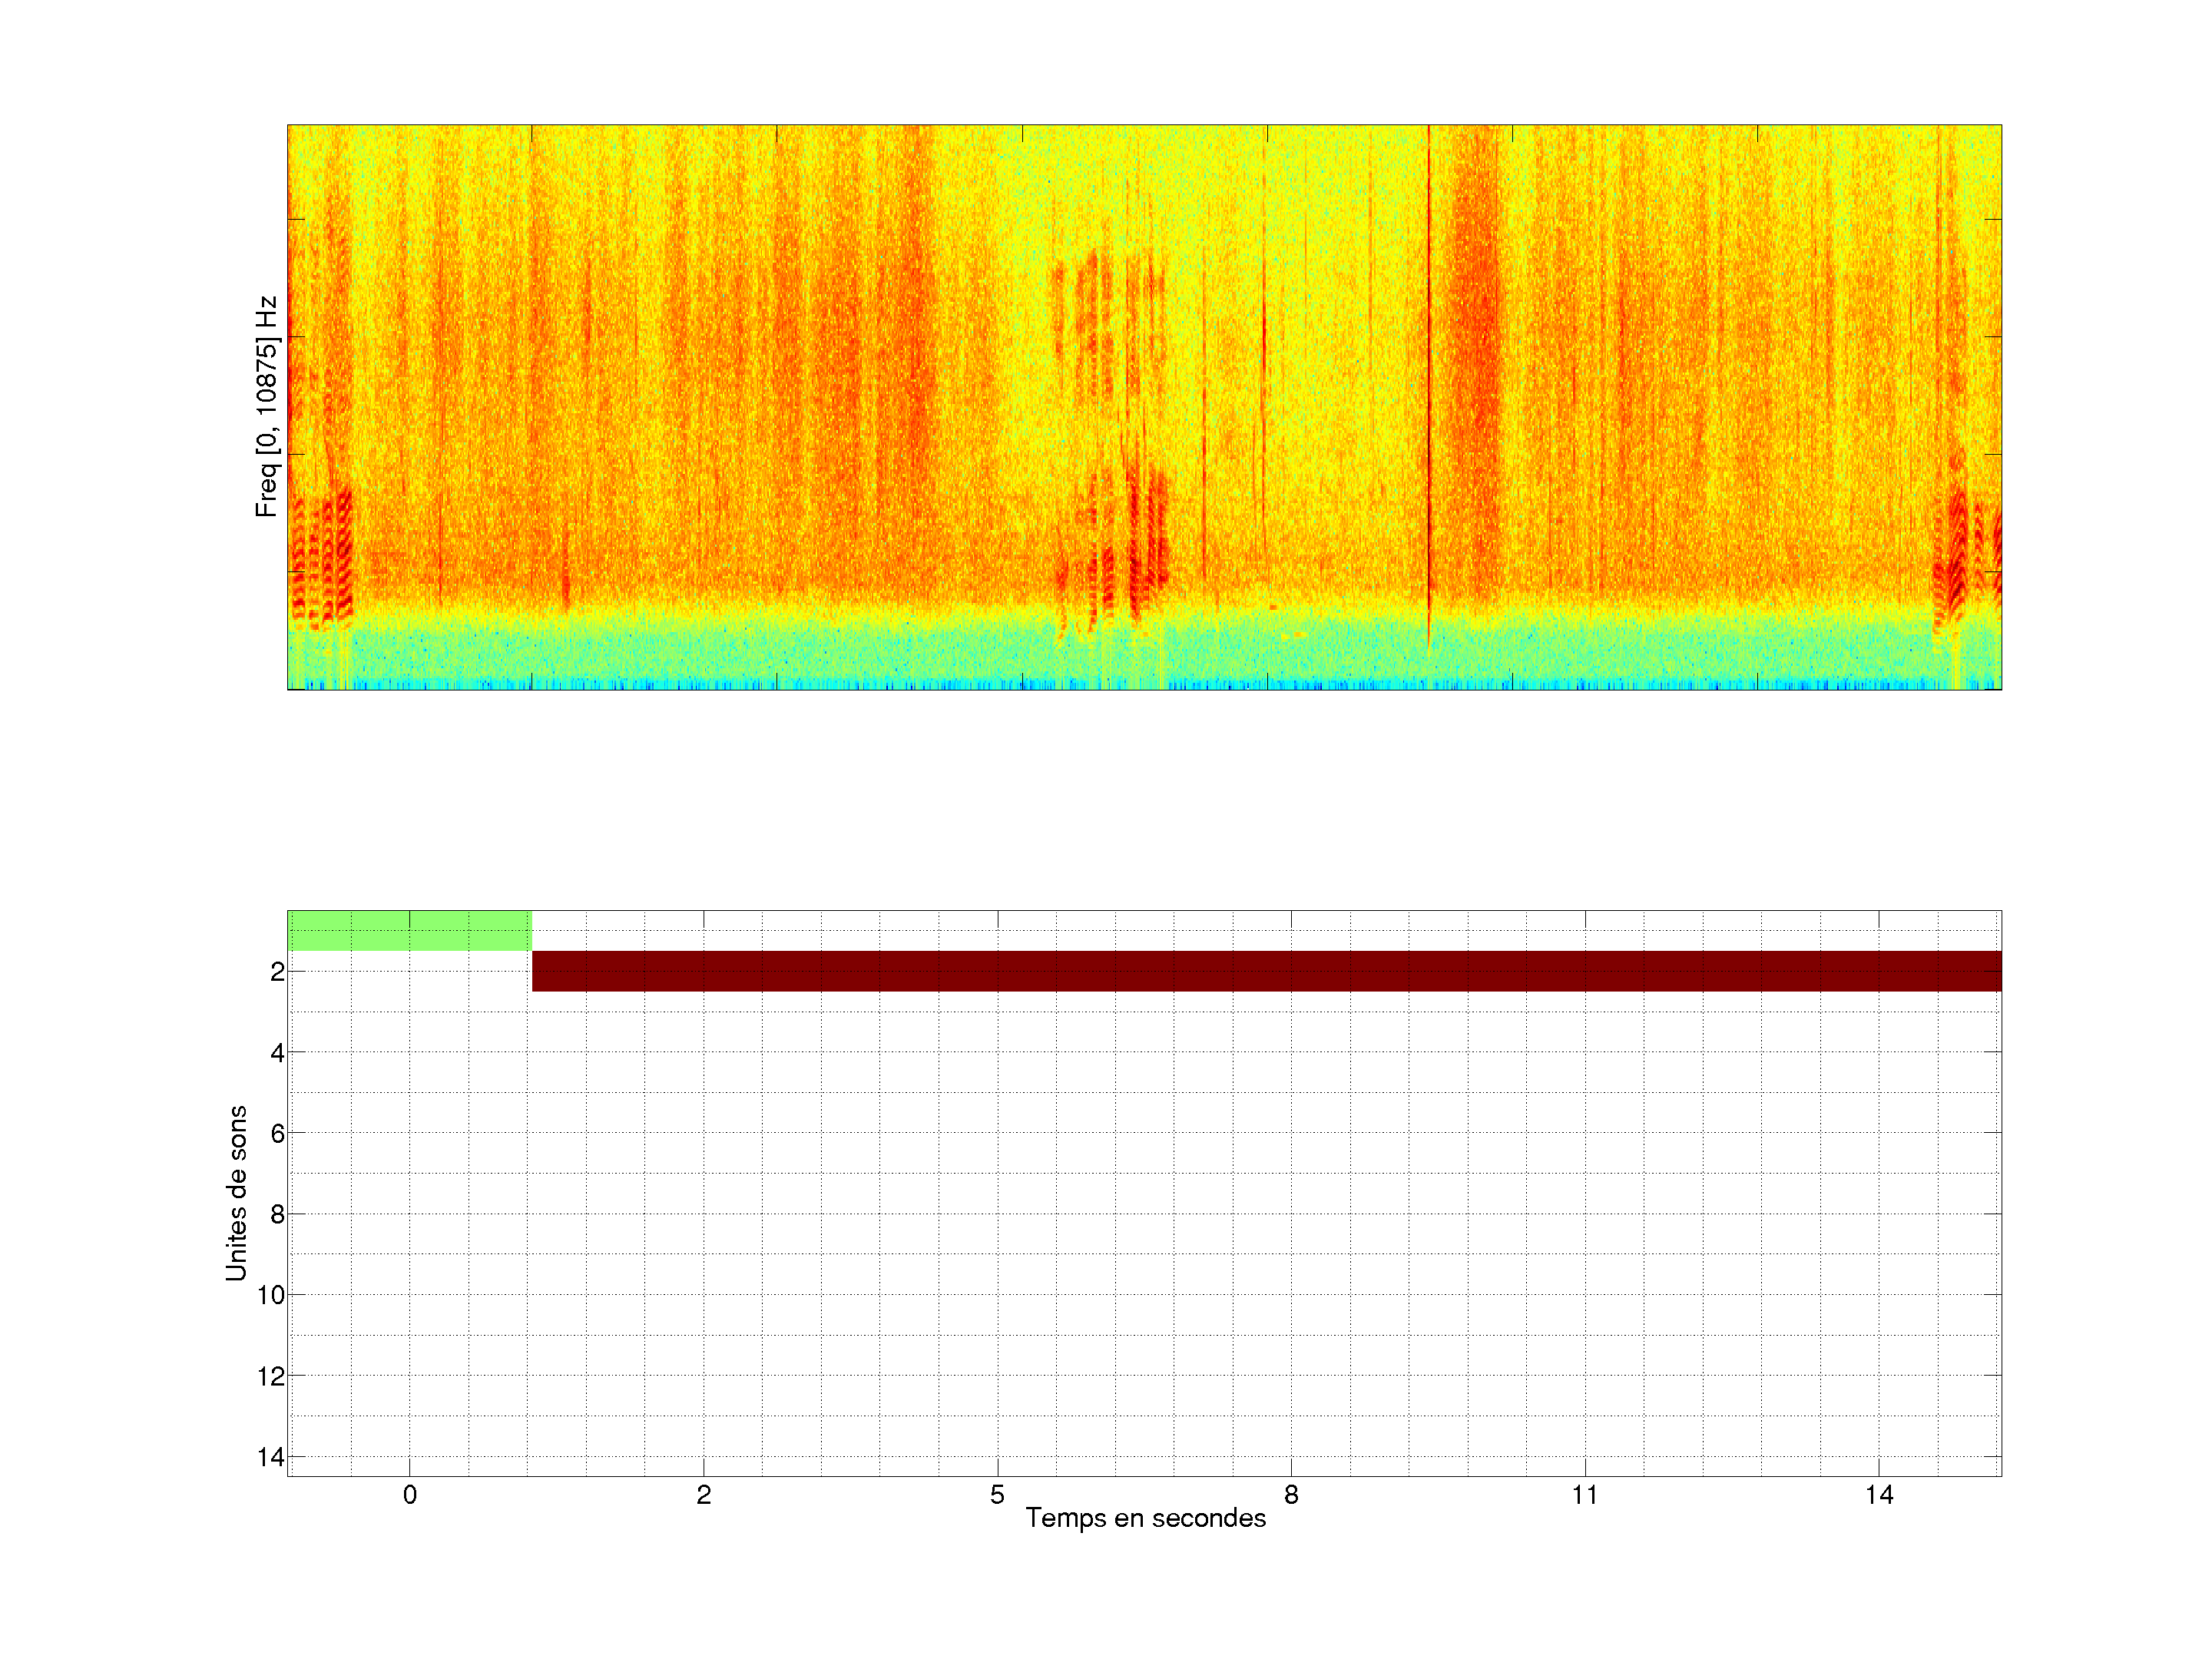
Task: Click the green segment in unit row 1
Action: [409, 931]
